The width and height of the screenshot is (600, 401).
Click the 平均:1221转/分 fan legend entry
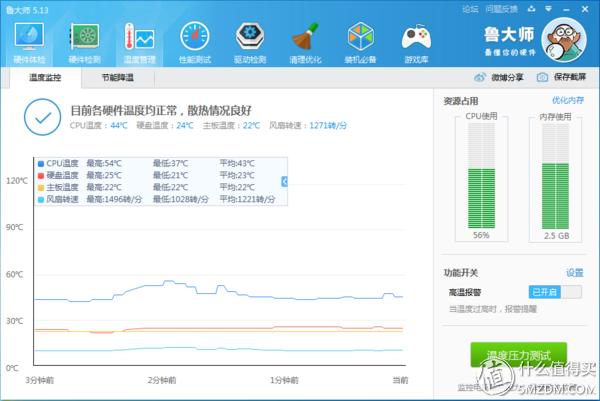coord(247,199)
